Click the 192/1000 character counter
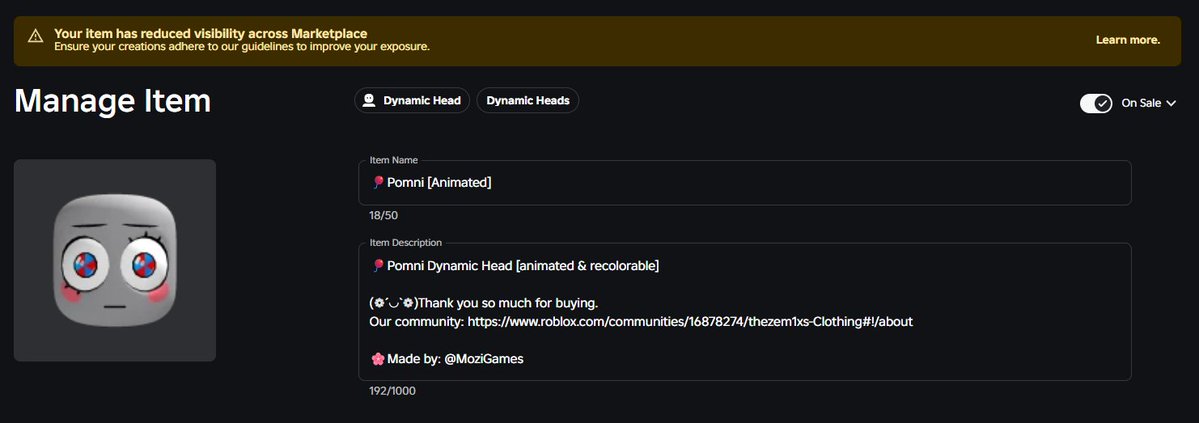Viewport: 1199px width, 423px height. [x=392, y=391]
